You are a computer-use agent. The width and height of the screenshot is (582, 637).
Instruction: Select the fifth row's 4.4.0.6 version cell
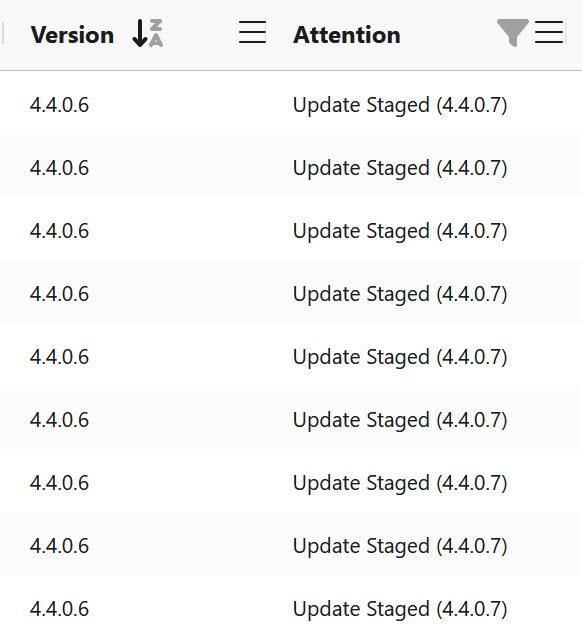click(x=59, y=357)
